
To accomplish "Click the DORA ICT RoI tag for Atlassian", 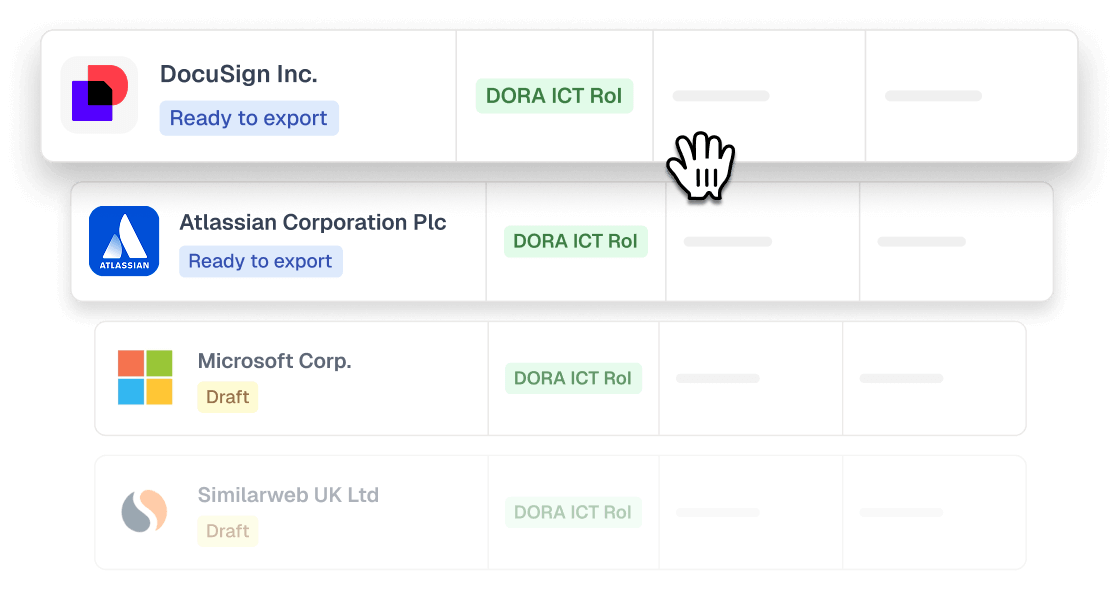I will (575, 241).
